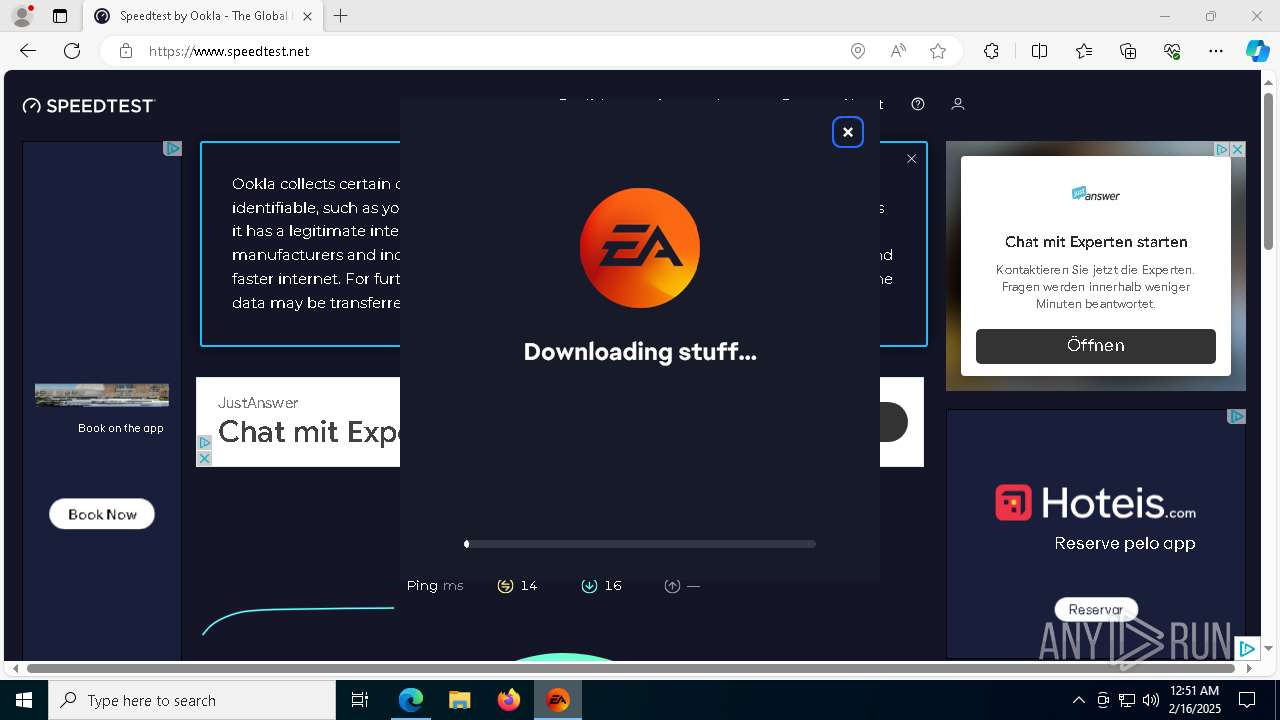
Task: Dismiss the Ookla privacy notice with X
Action: click(x=911, y=159)
